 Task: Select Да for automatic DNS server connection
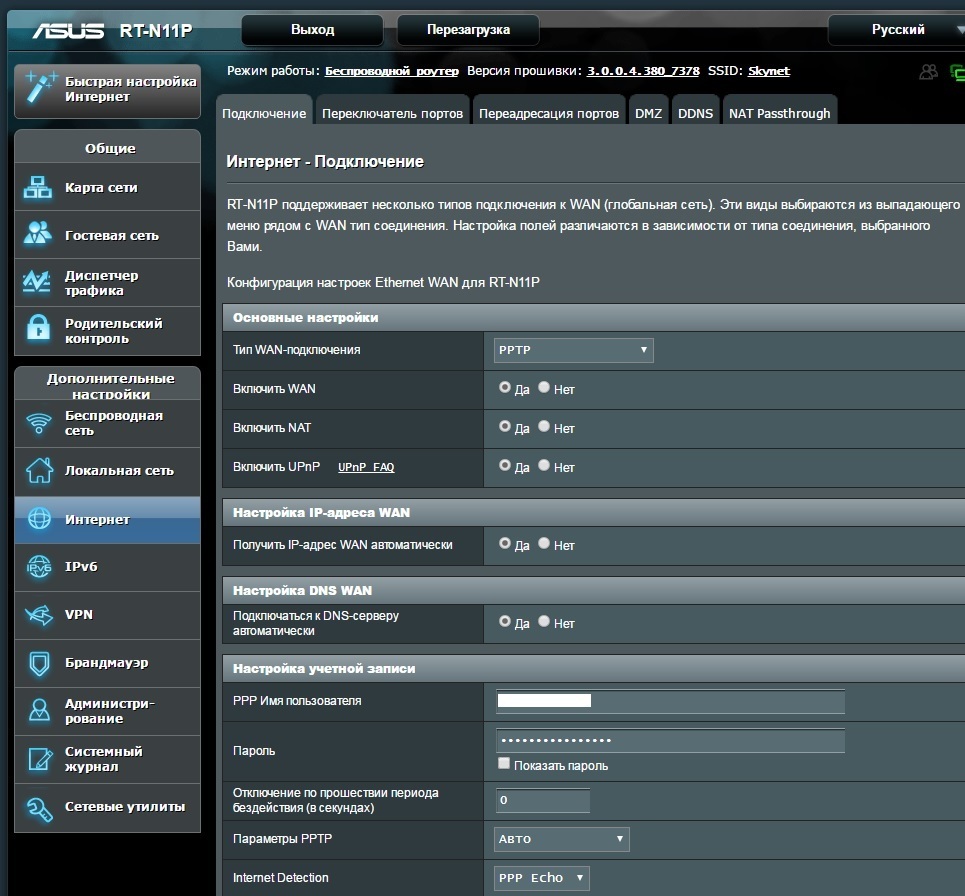click(x=505, y=621)
